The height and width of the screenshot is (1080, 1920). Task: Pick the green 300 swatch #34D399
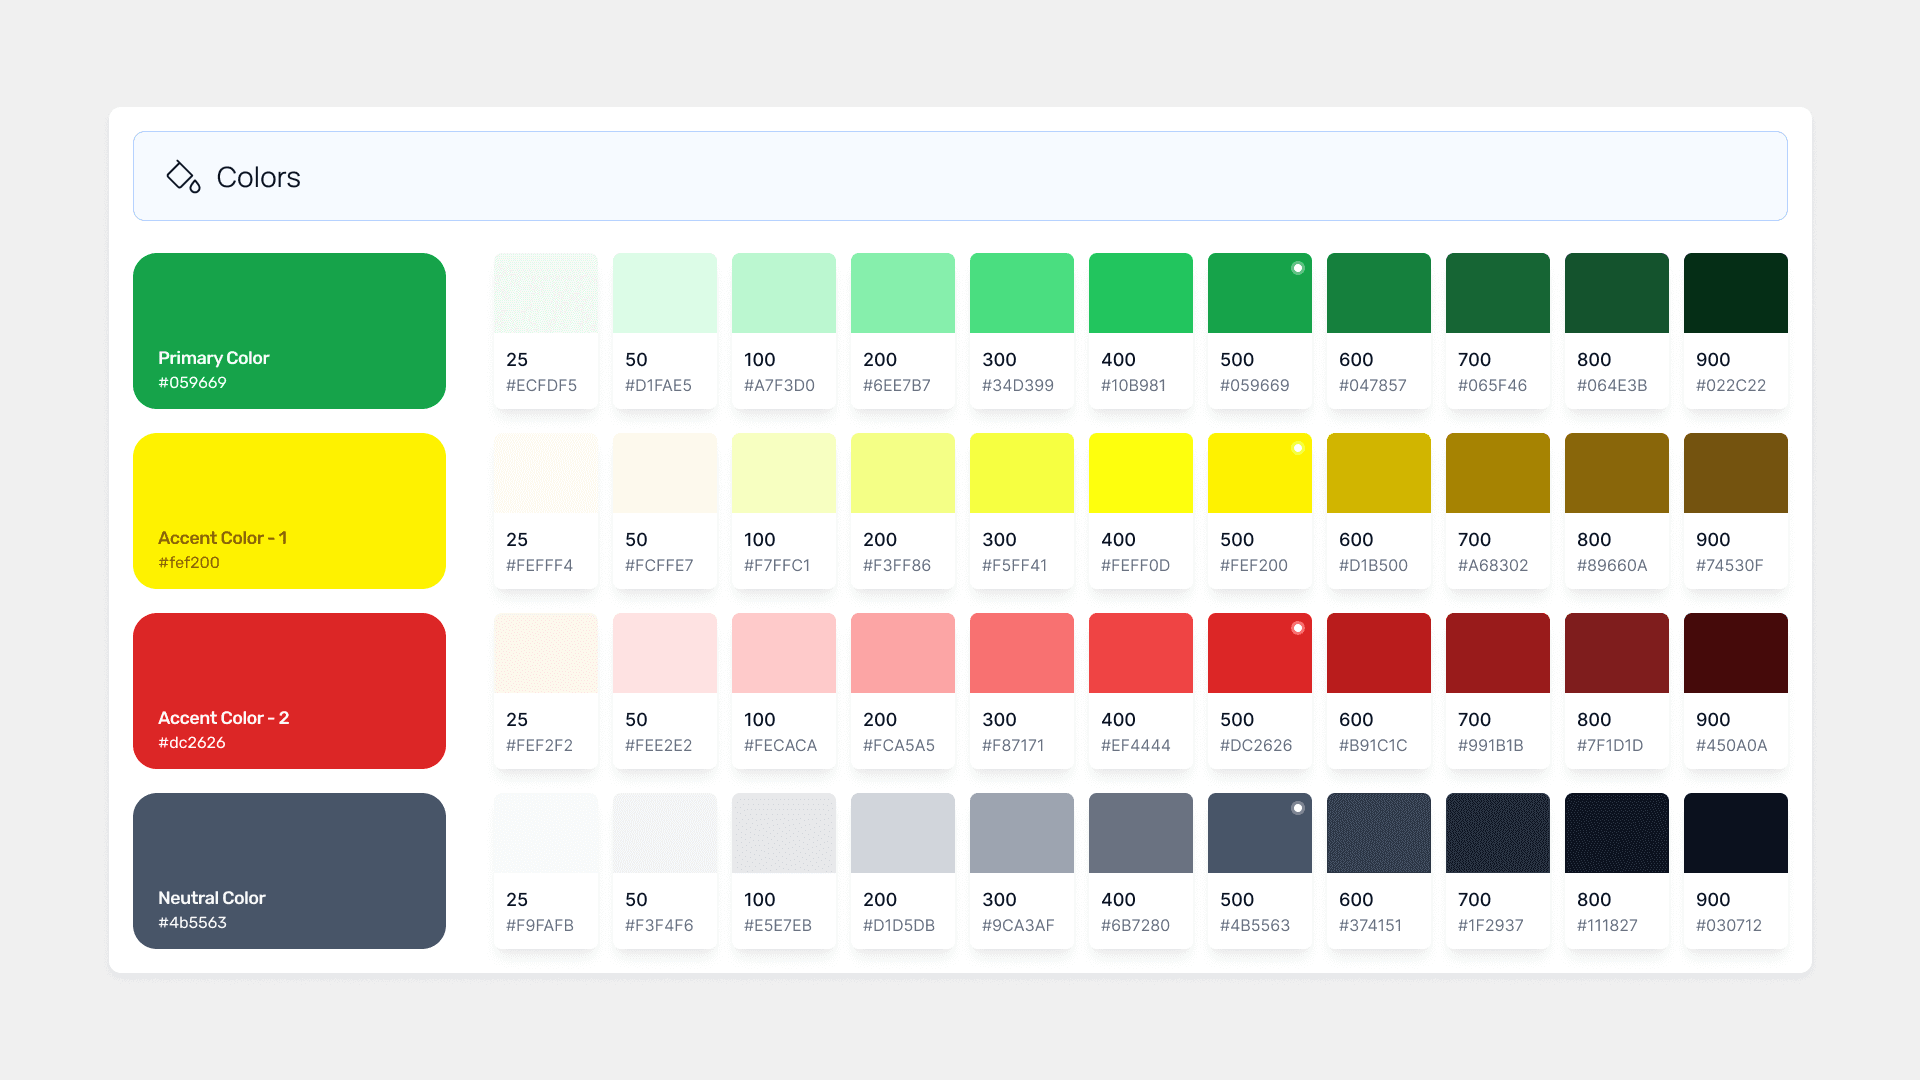click(1021, 293)
